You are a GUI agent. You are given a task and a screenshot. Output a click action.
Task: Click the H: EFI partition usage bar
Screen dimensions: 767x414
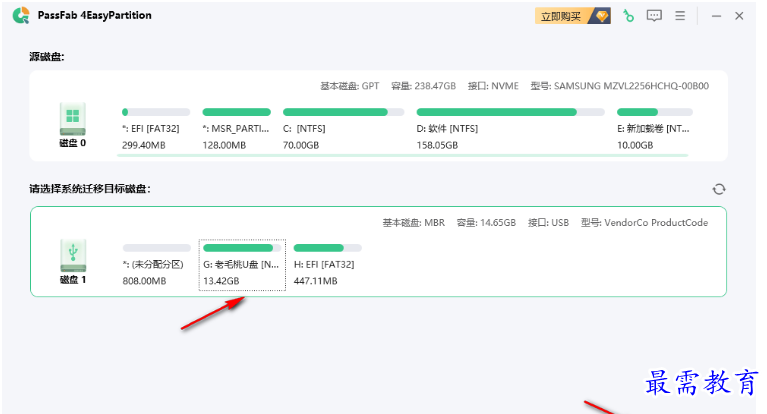327,248
